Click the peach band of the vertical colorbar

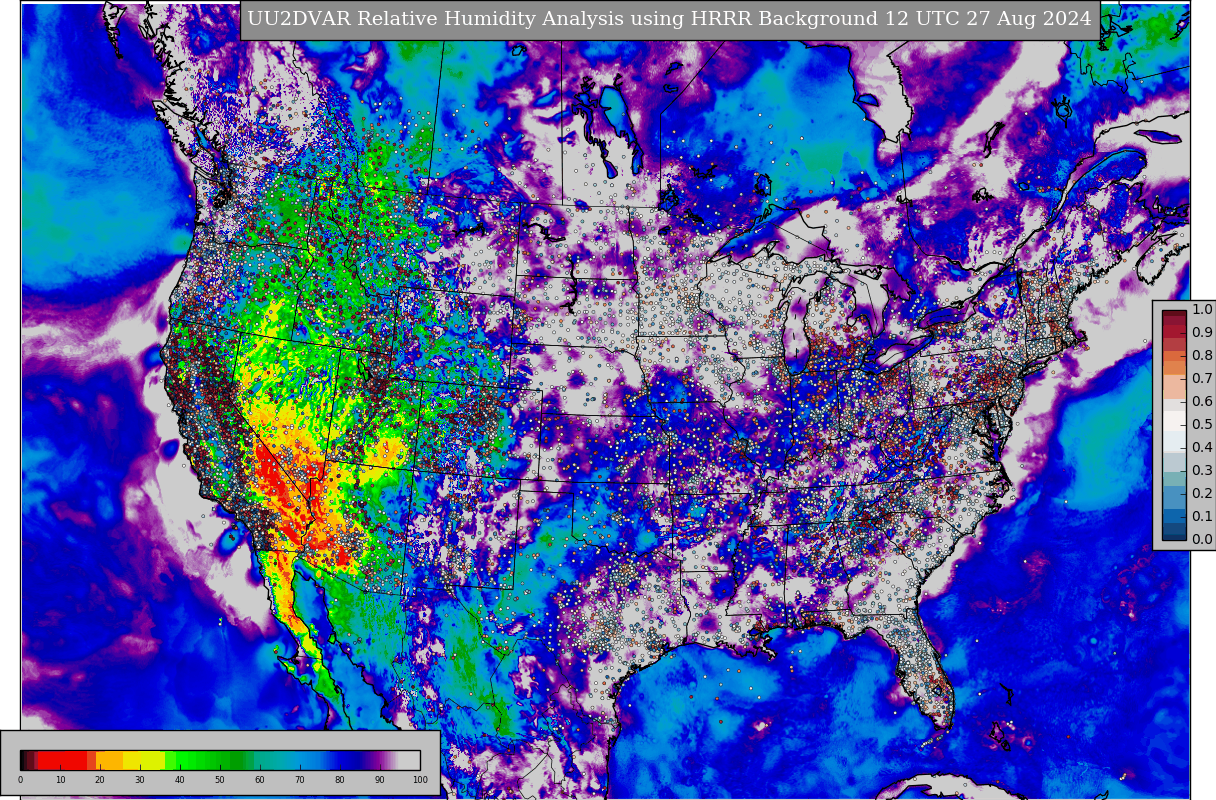(x=1174, y=387)
